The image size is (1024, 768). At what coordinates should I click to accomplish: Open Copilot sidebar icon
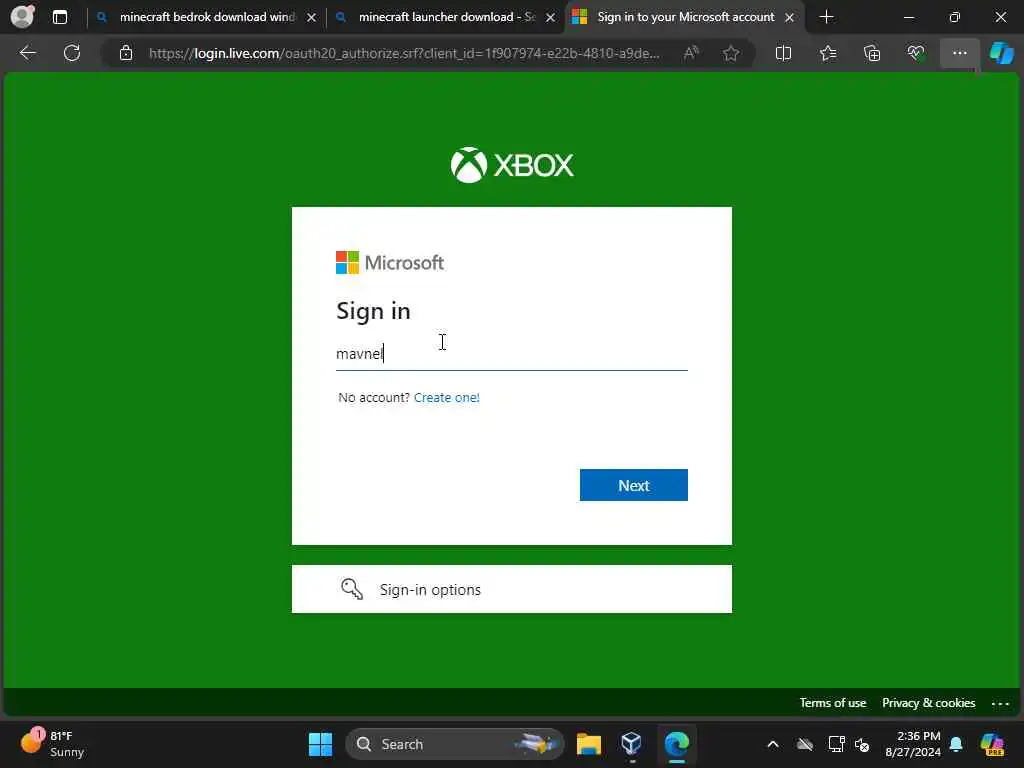(1001, 53)
